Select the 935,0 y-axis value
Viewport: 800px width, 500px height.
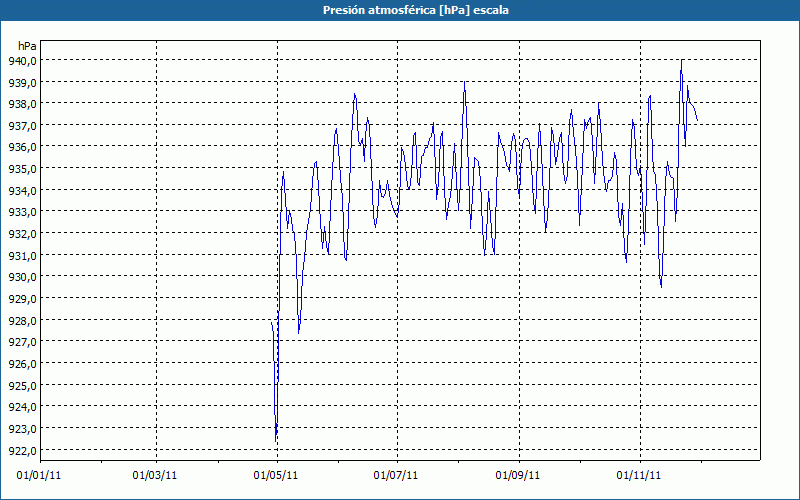pyautogui.click(x=22, y=169)
